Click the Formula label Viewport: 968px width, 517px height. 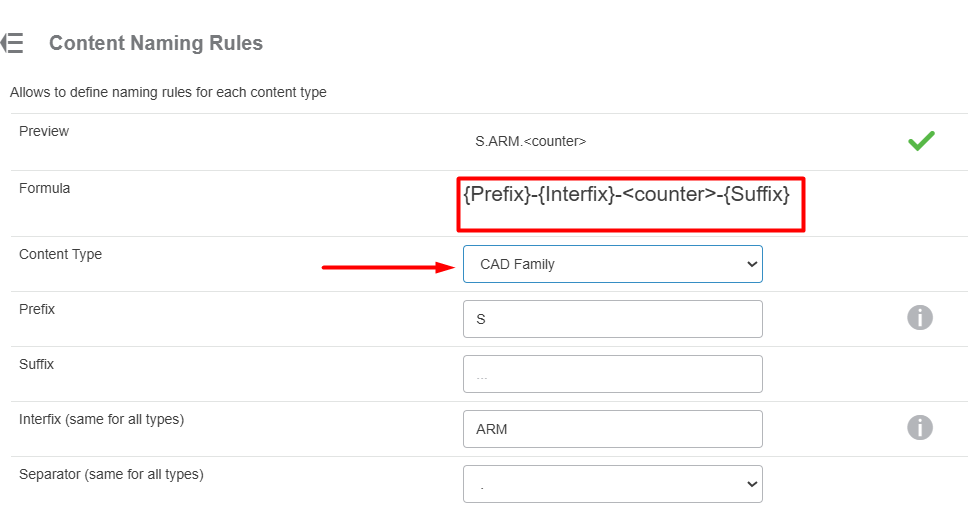point(44,188)
